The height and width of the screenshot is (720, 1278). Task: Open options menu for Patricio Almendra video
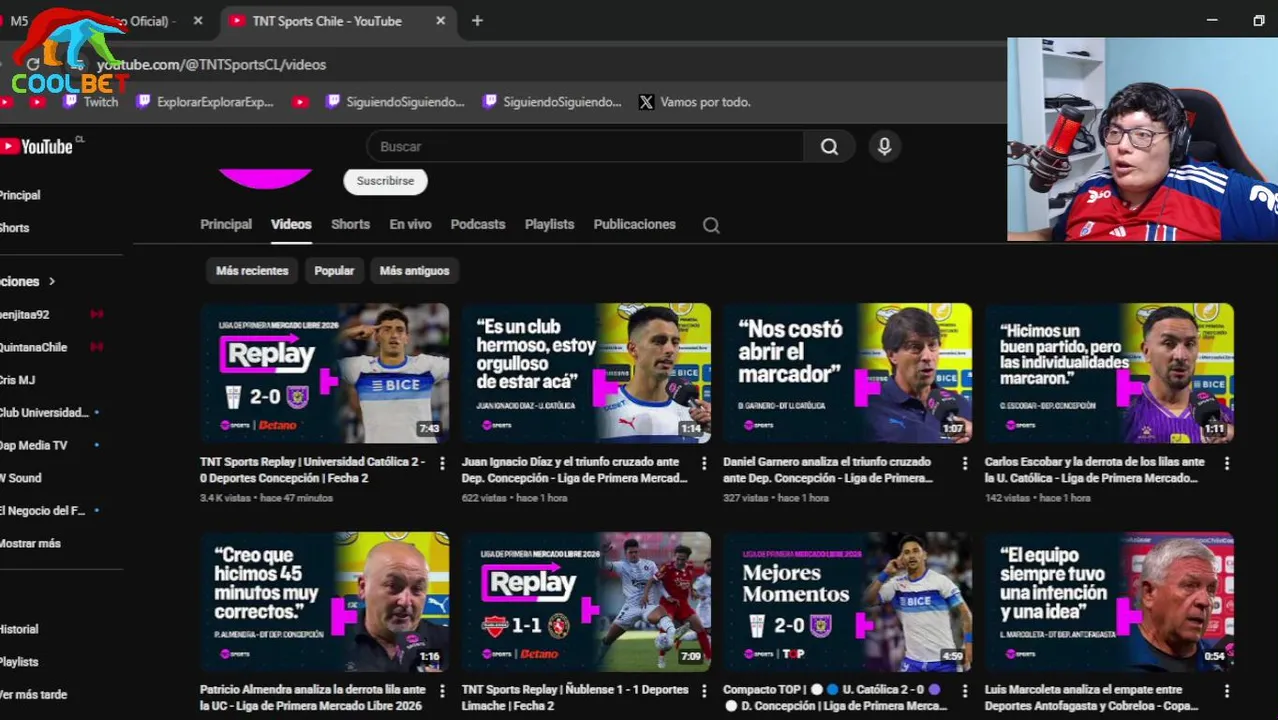coord(442,691)
